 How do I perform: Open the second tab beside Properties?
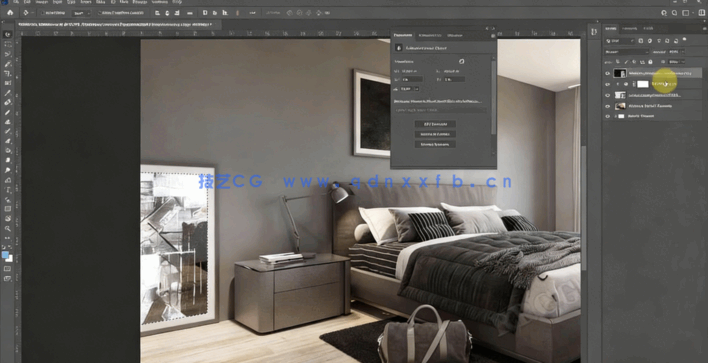tap(429, 35)
